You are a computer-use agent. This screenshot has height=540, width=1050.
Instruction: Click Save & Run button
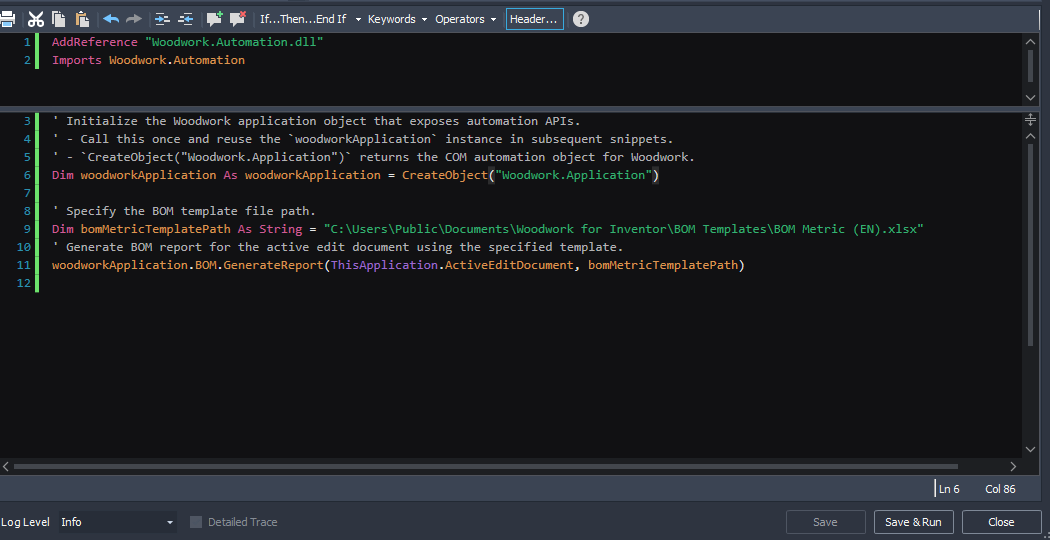tap(913, 522)
